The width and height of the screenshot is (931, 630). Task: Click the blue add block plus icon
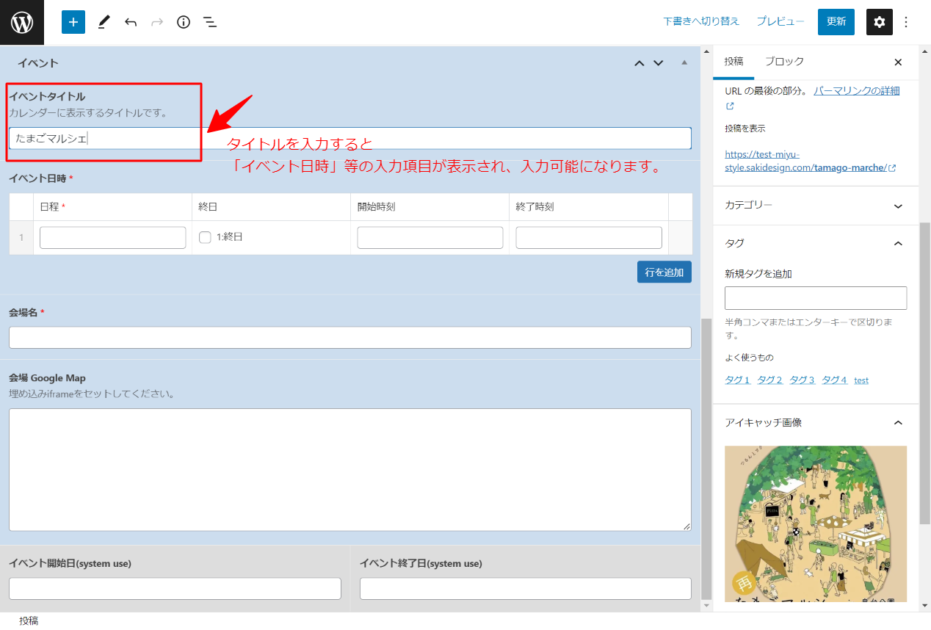[x=73, y=22]
